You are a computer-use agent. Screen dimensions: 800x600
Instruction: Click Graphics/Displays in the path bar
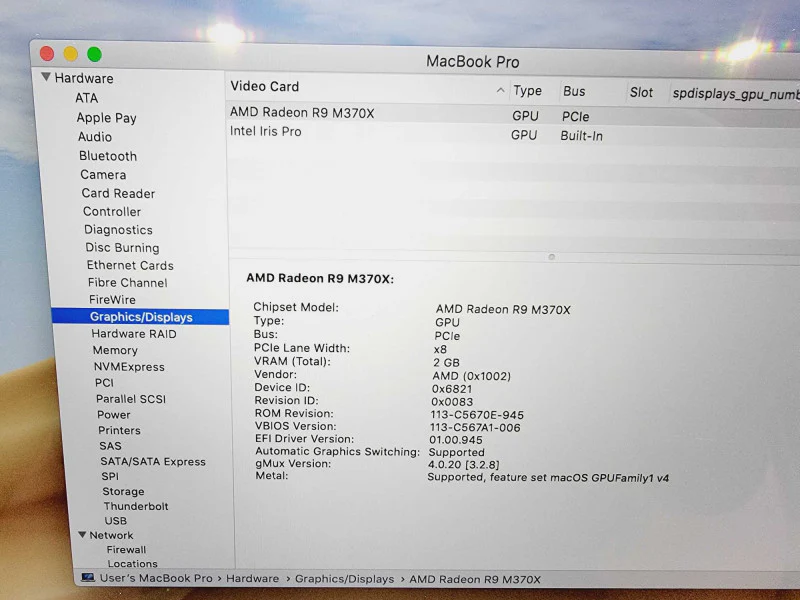(x=344, y=579)
